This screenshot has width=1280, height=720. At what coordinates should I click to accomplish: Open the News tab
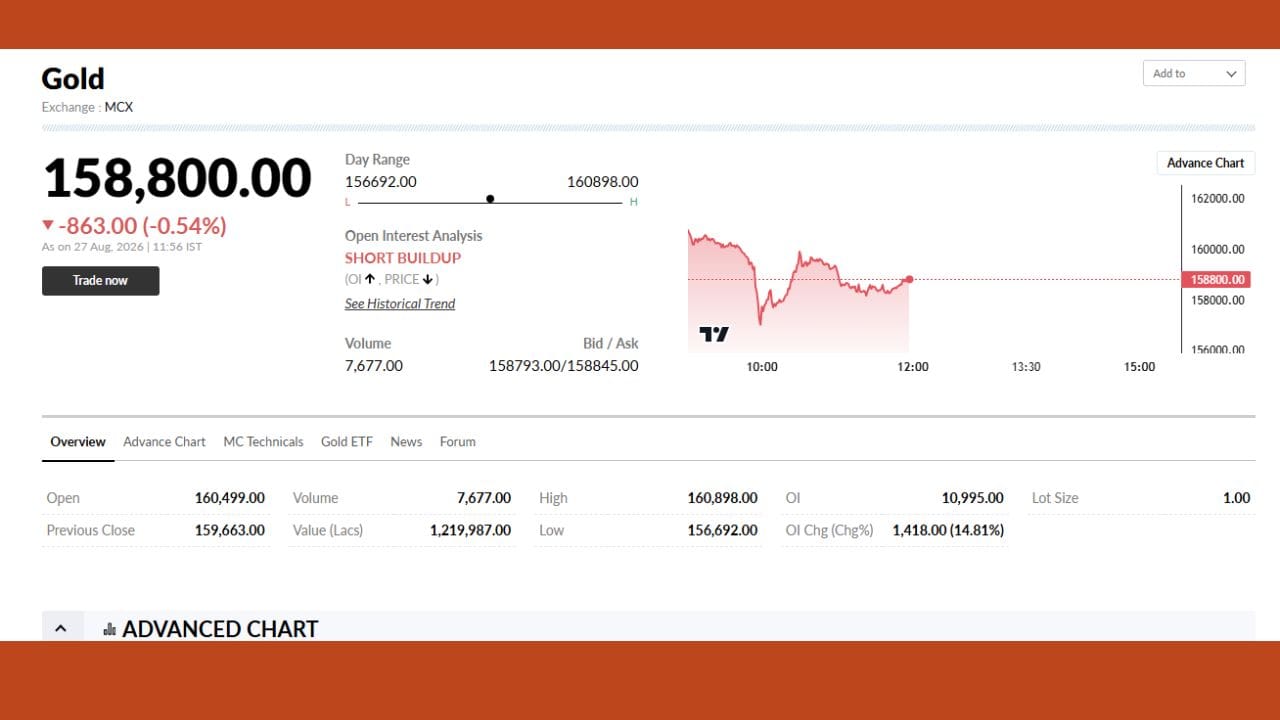click(x=406, y=441)
